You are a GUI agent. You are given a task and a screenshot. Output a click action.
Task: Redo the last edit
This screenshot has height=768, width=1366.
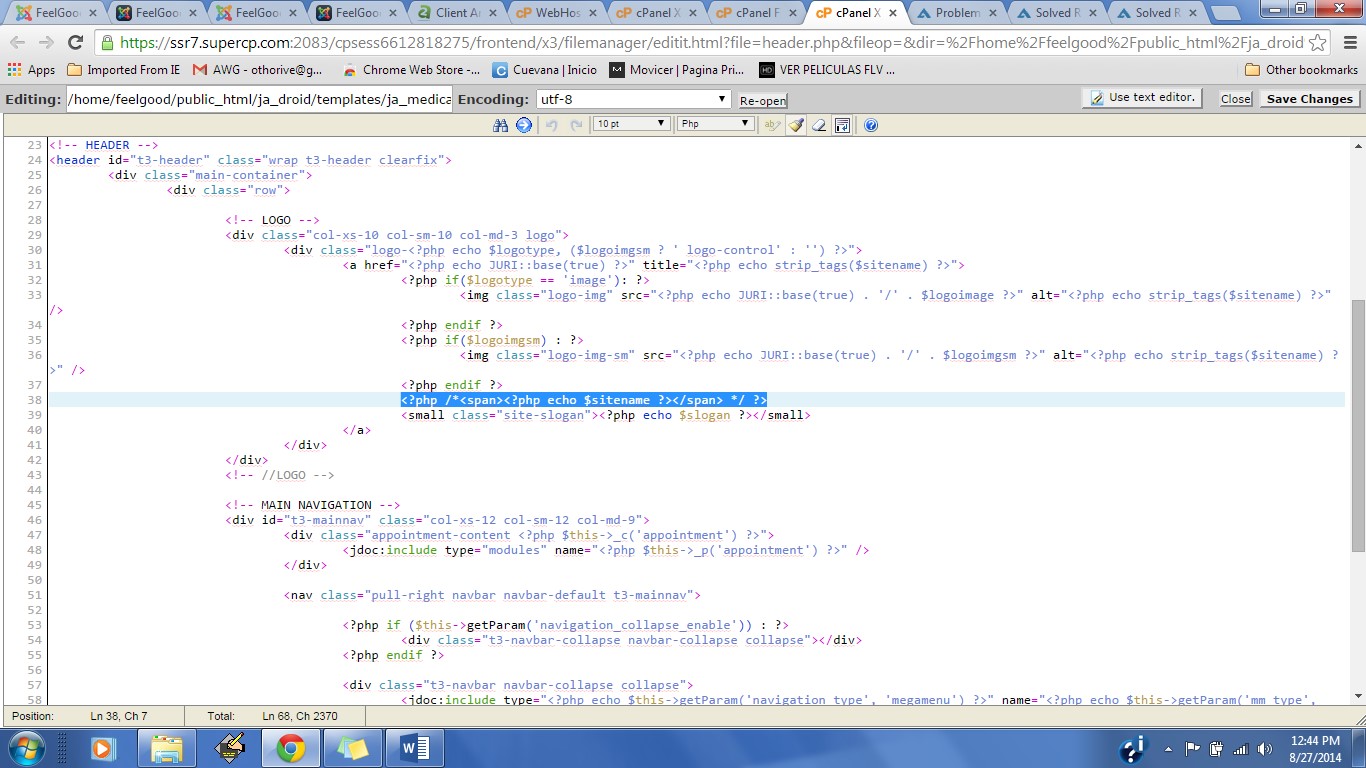coord(576,125)
